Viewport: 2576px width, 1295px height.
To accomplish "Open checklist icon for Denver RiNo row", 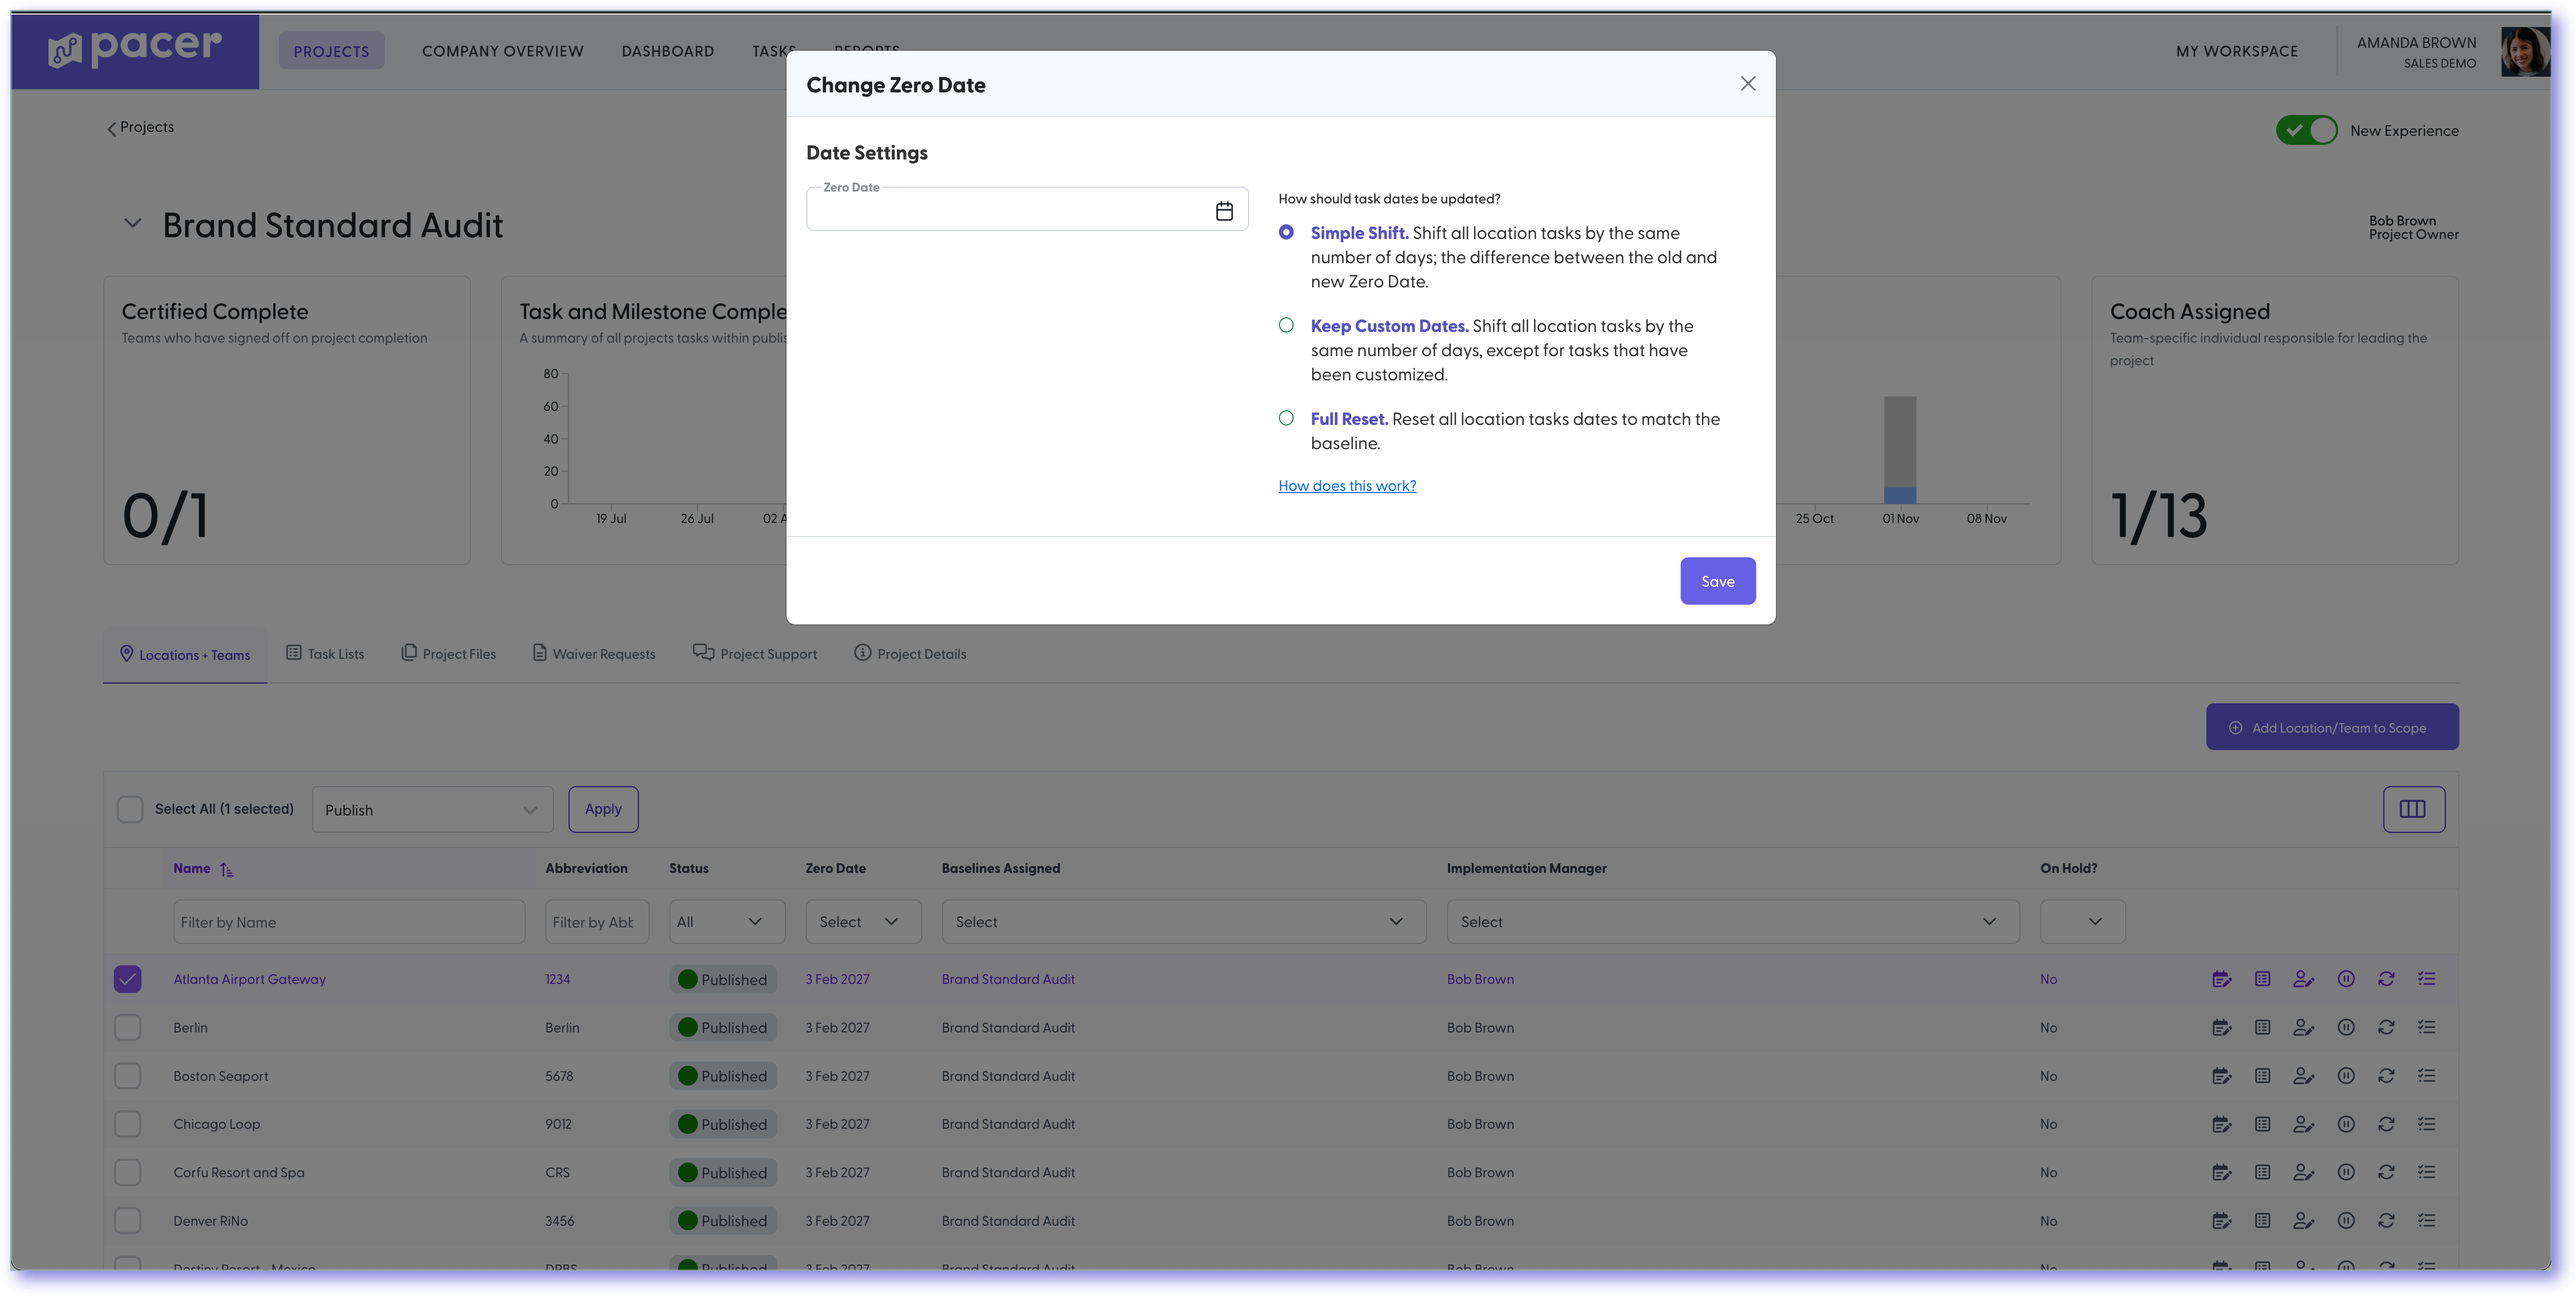I will [x=2426, y=1220].
